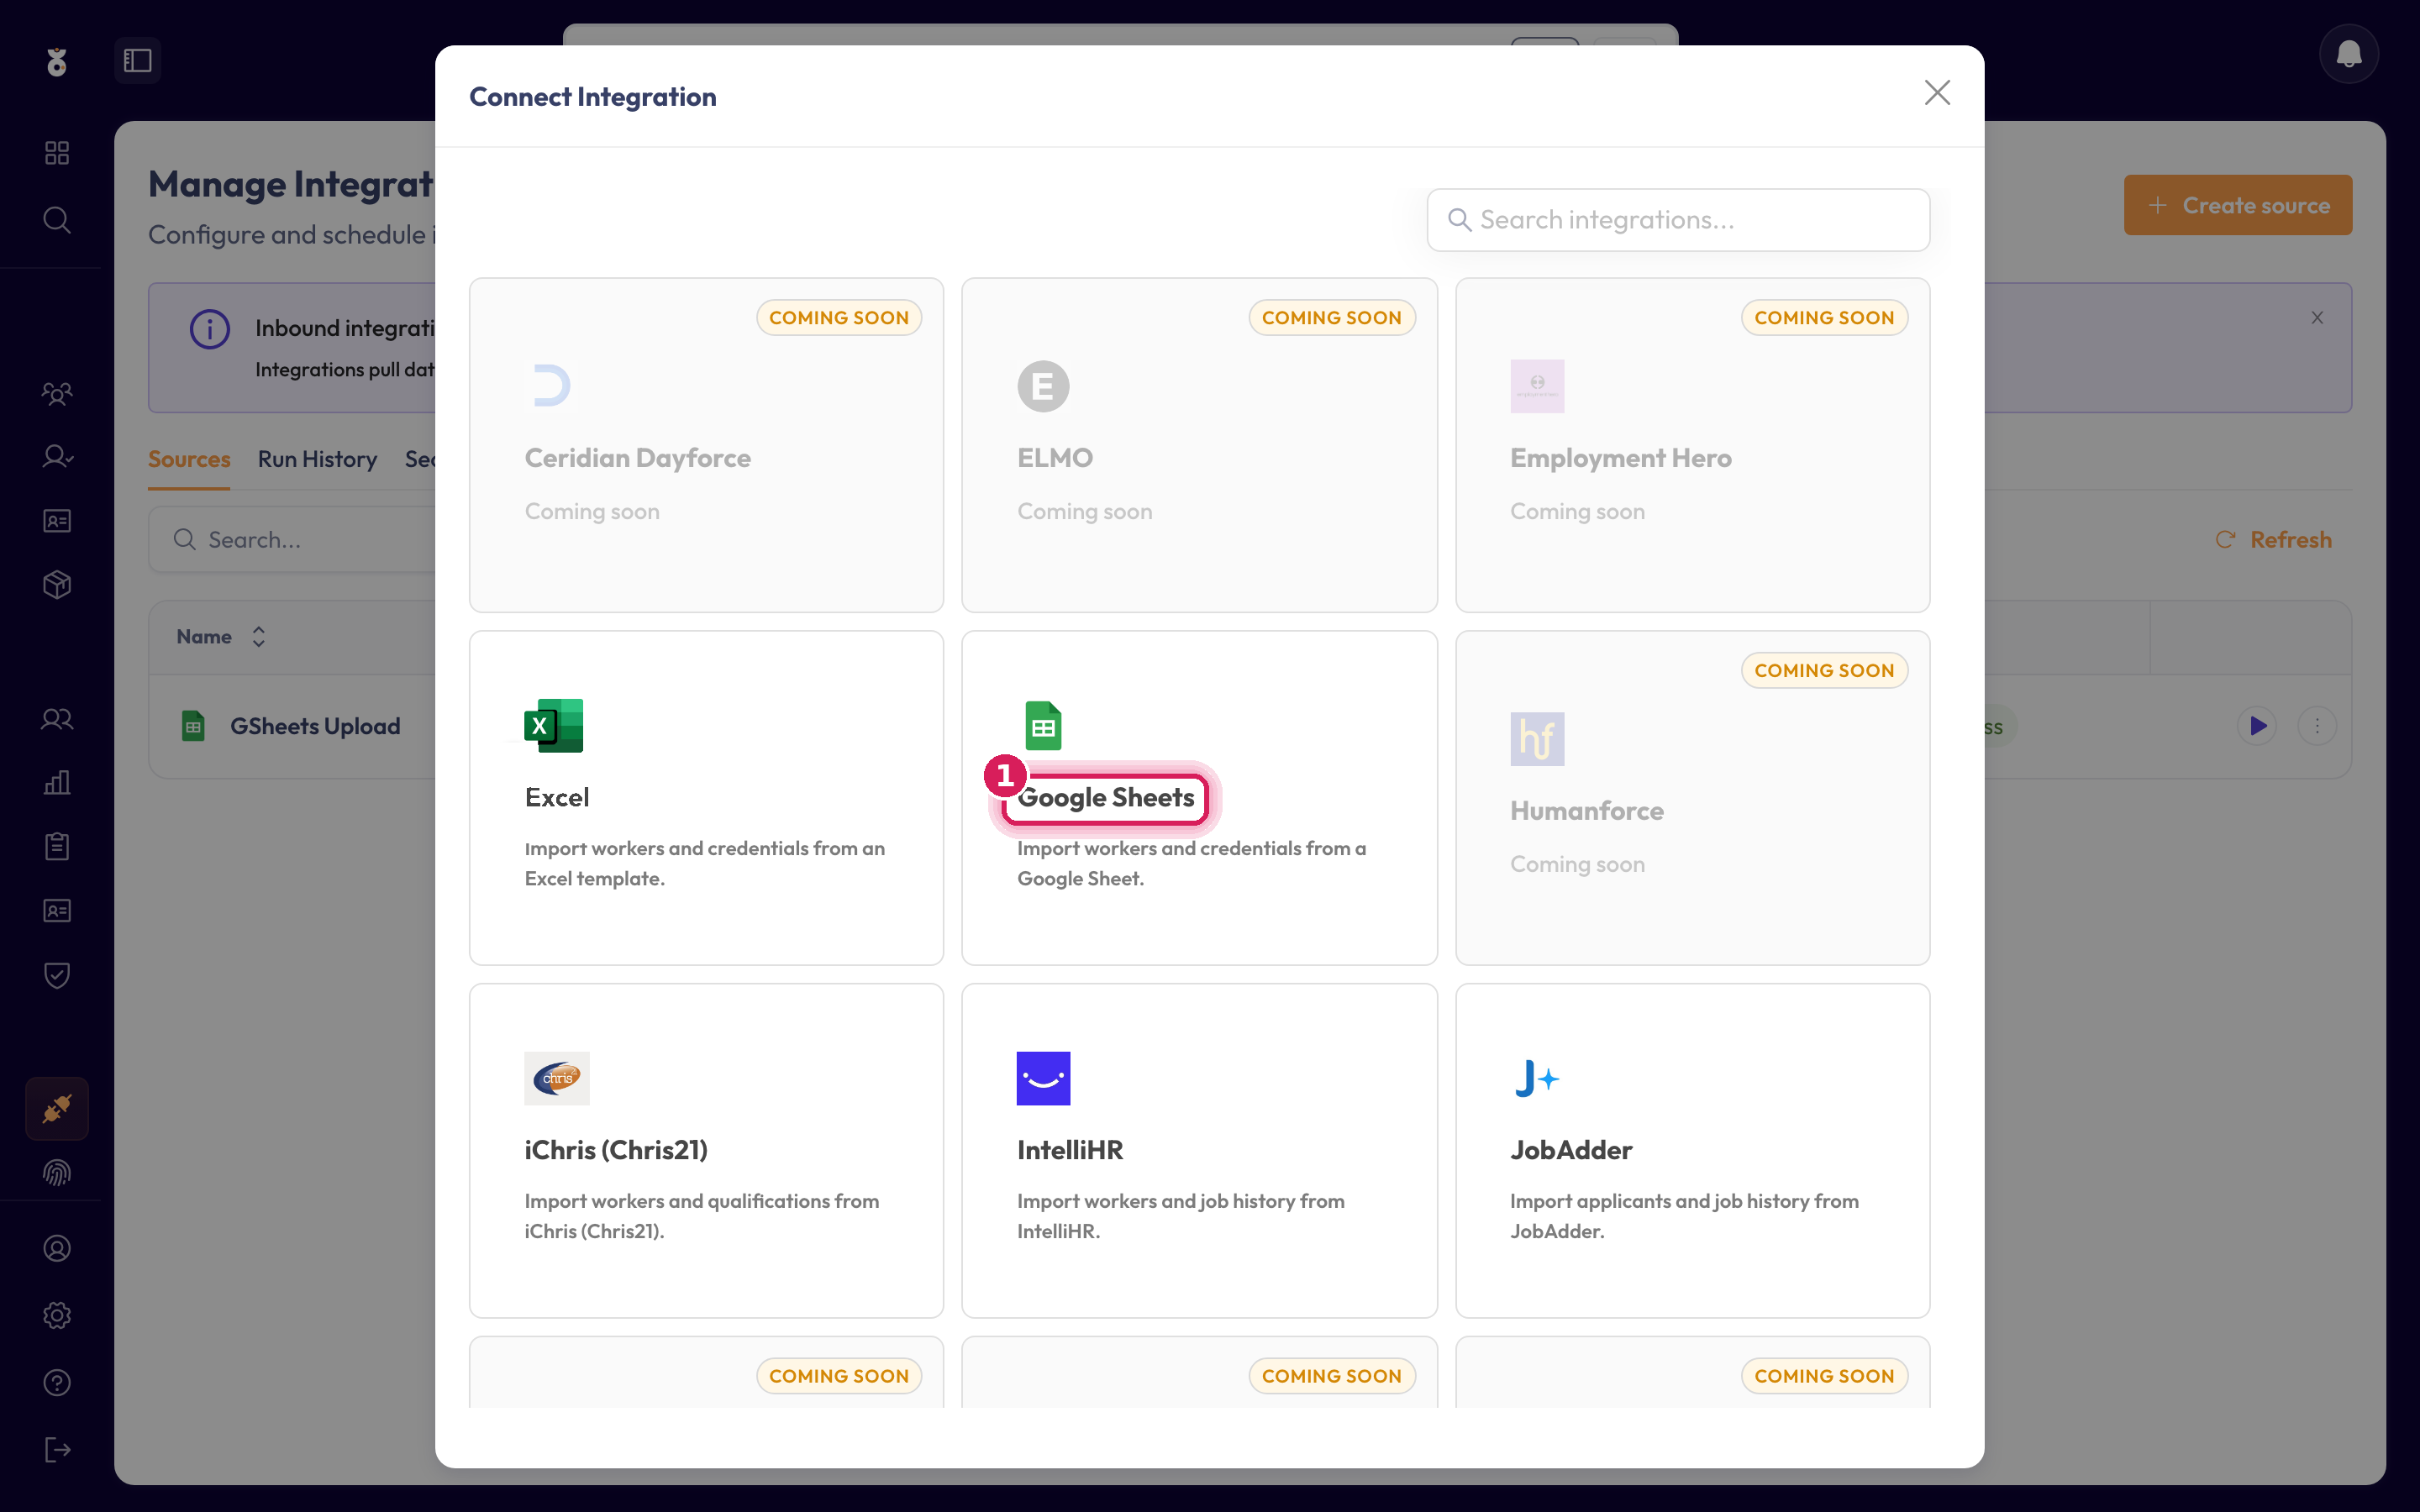2420x1512 pixels.
Task: Run the GSheets Upload source play button
Action: (x=2257, y=726)
